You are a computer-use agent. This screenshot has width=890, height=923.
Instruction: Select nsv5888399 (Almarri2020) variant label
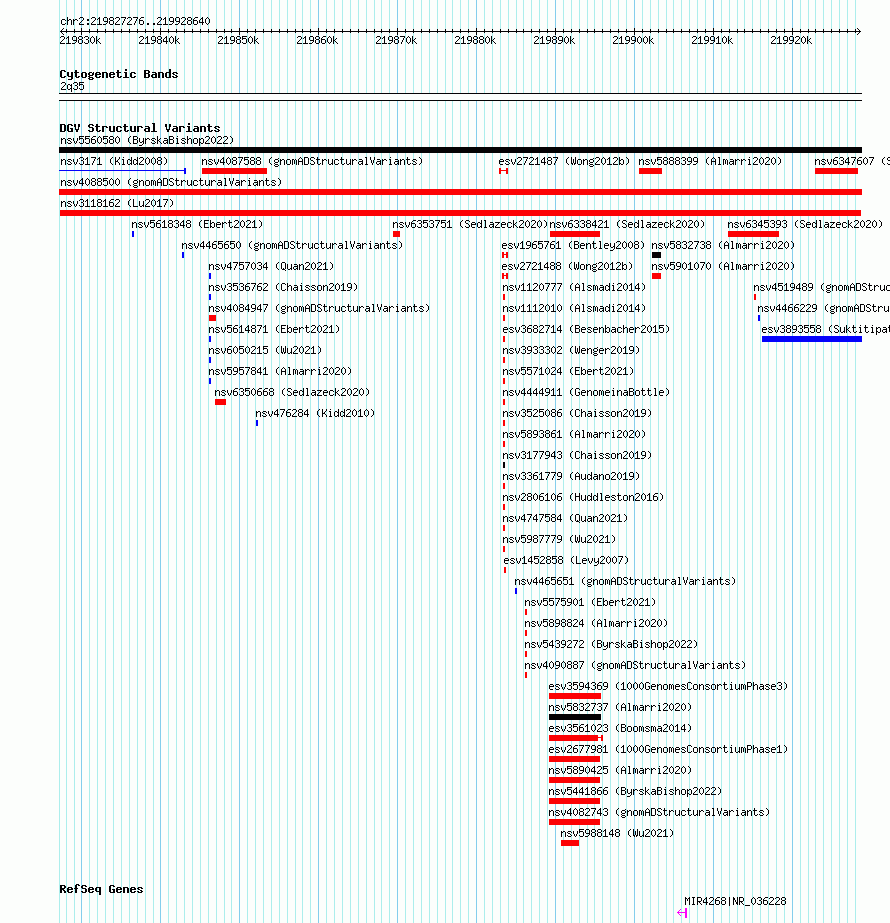pos(710,161)
